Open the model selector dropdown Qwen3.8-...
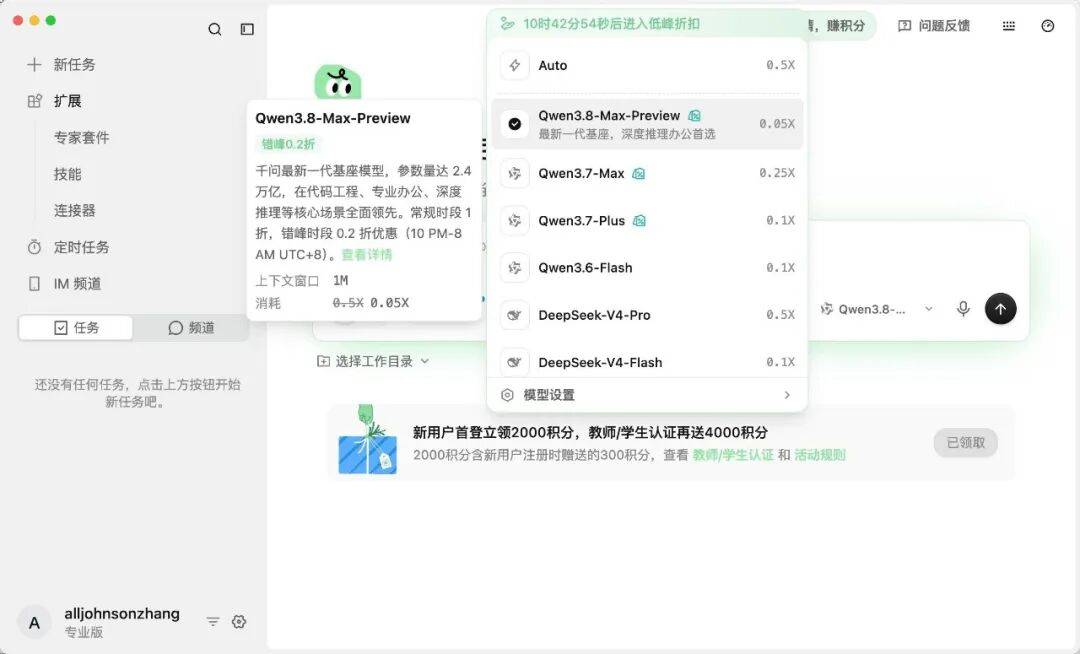1080x654 pixels. point(876,309)
